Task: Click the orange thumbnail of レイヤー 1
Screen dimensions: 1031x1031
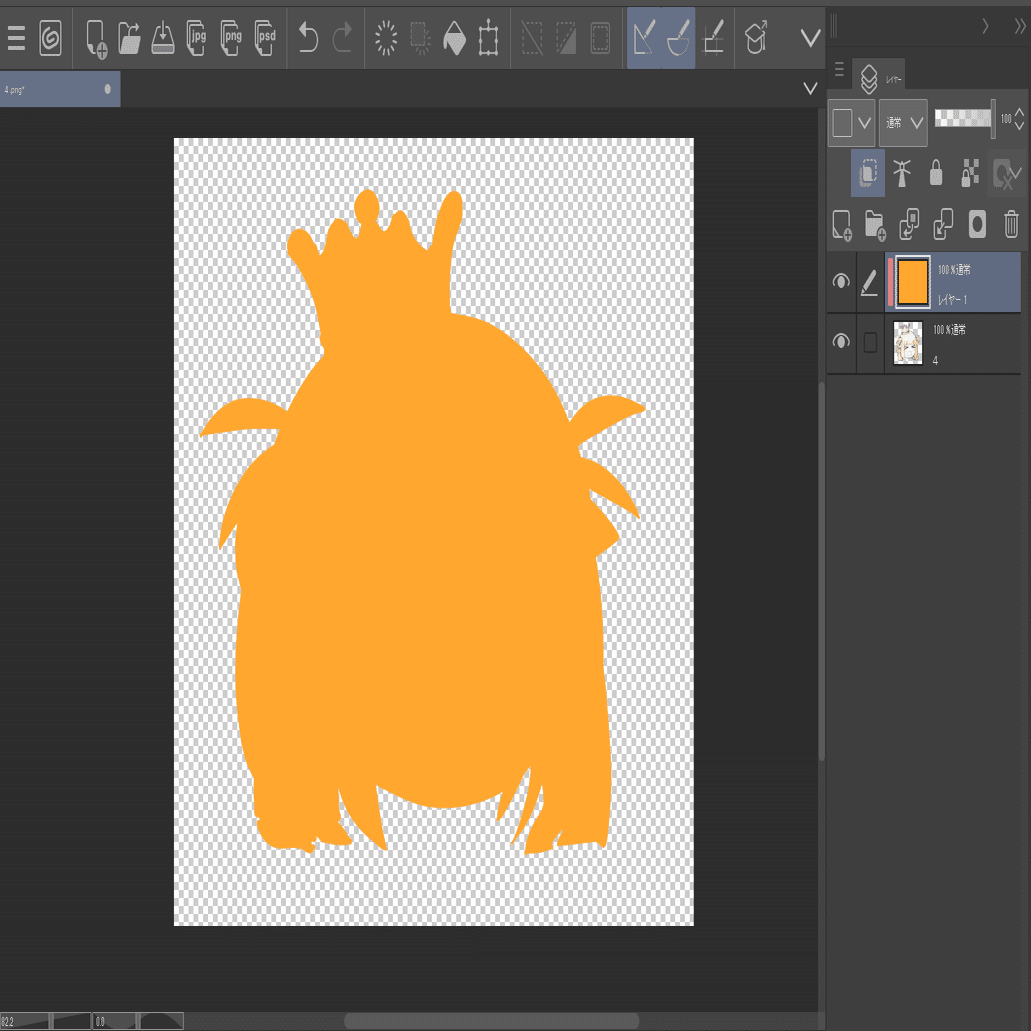Action: coord(913,281)
